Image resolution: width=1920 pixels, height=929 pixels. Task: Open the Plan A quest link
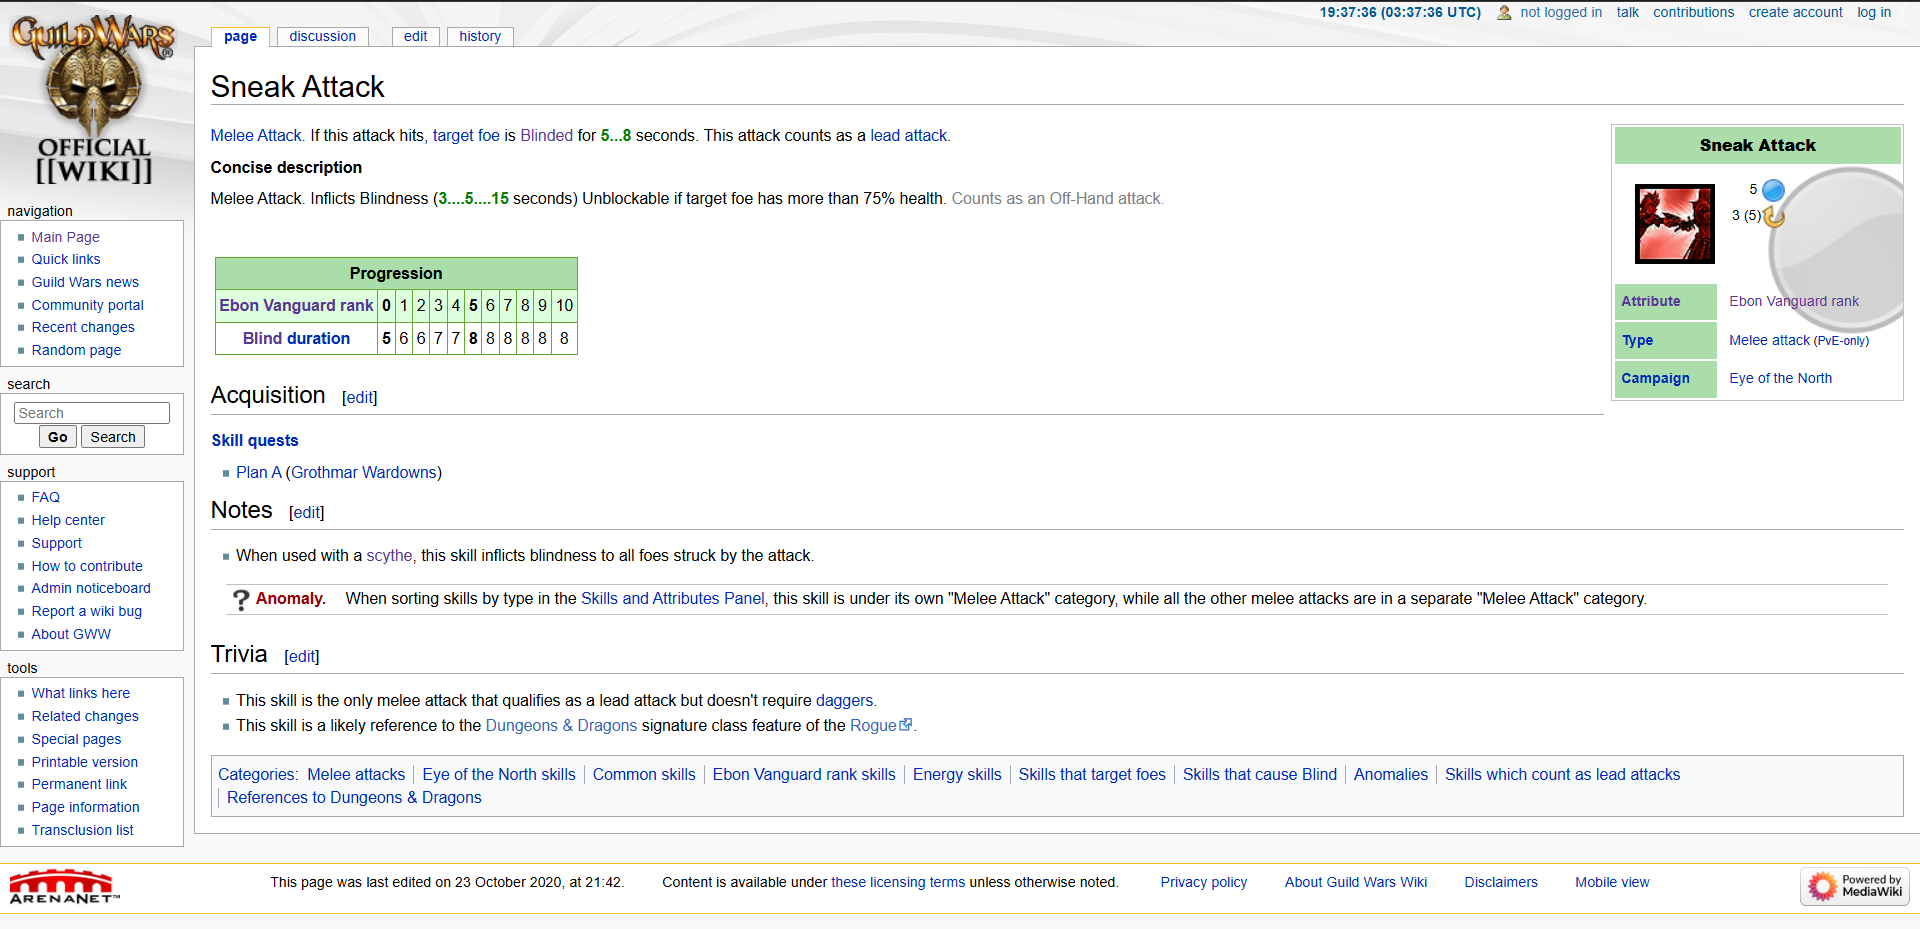[x=259, y=472]
